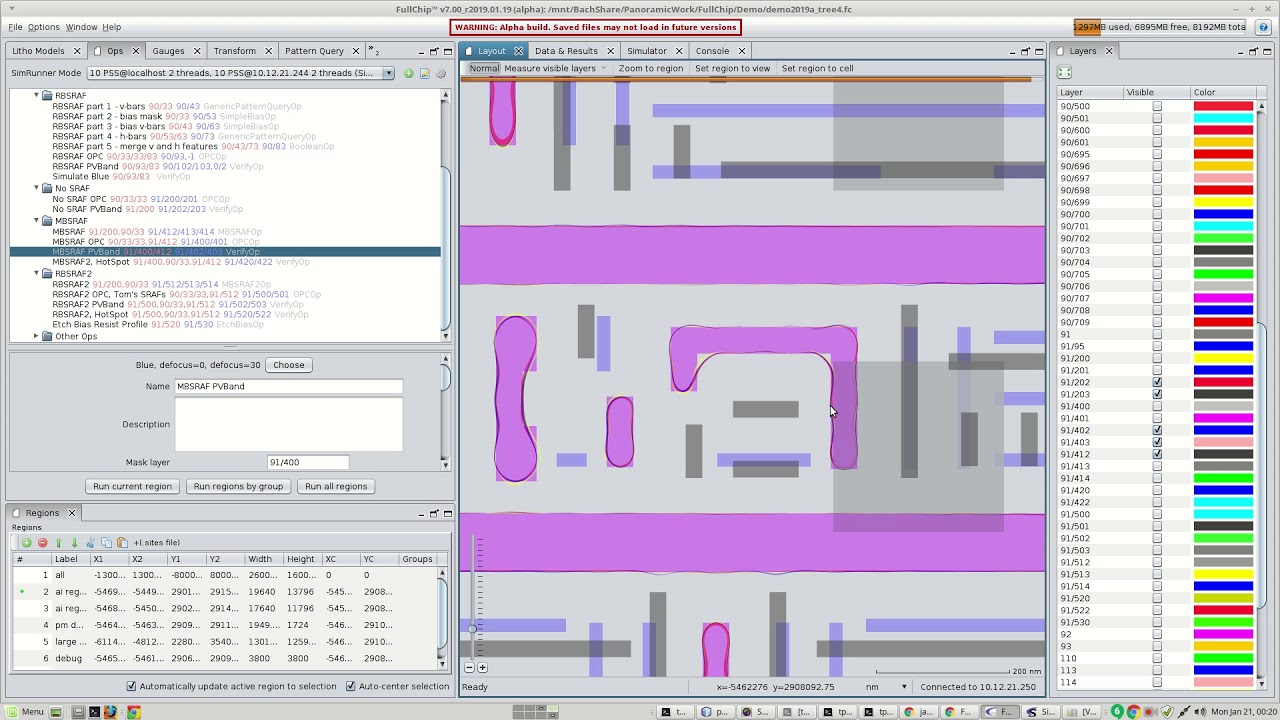Close the Console tab

[x=742, y=51]
